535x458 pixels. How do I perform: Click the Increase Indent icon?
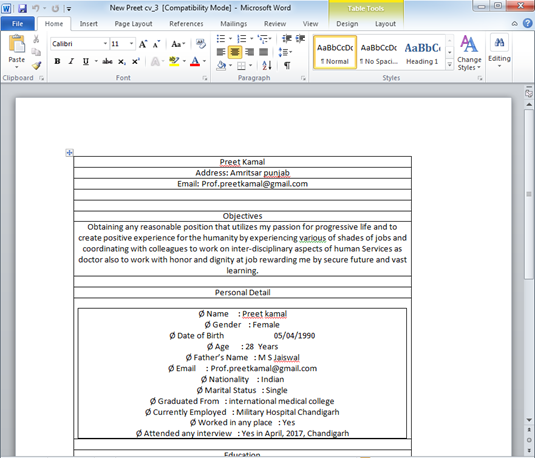click(x=300, y=39)
